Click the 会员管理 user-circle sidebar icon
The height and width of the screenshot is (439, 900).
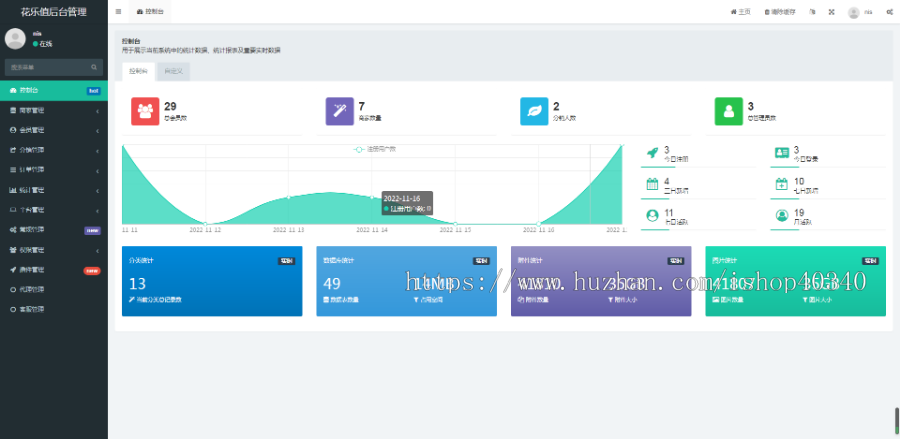point(13,130)
